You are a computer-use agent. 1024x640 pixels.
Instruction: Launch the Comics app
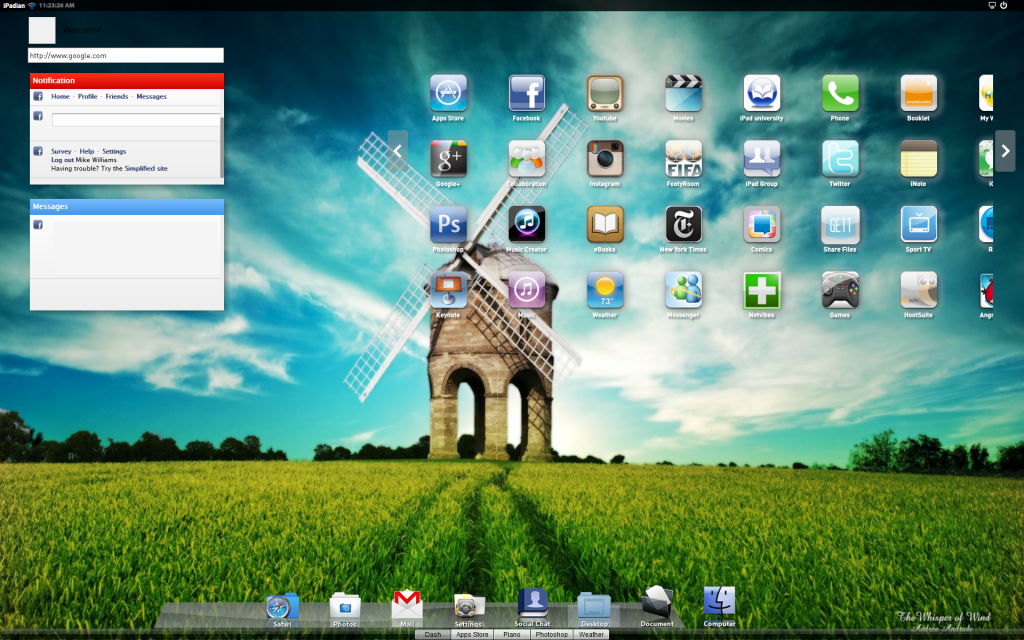pos(761,224)
